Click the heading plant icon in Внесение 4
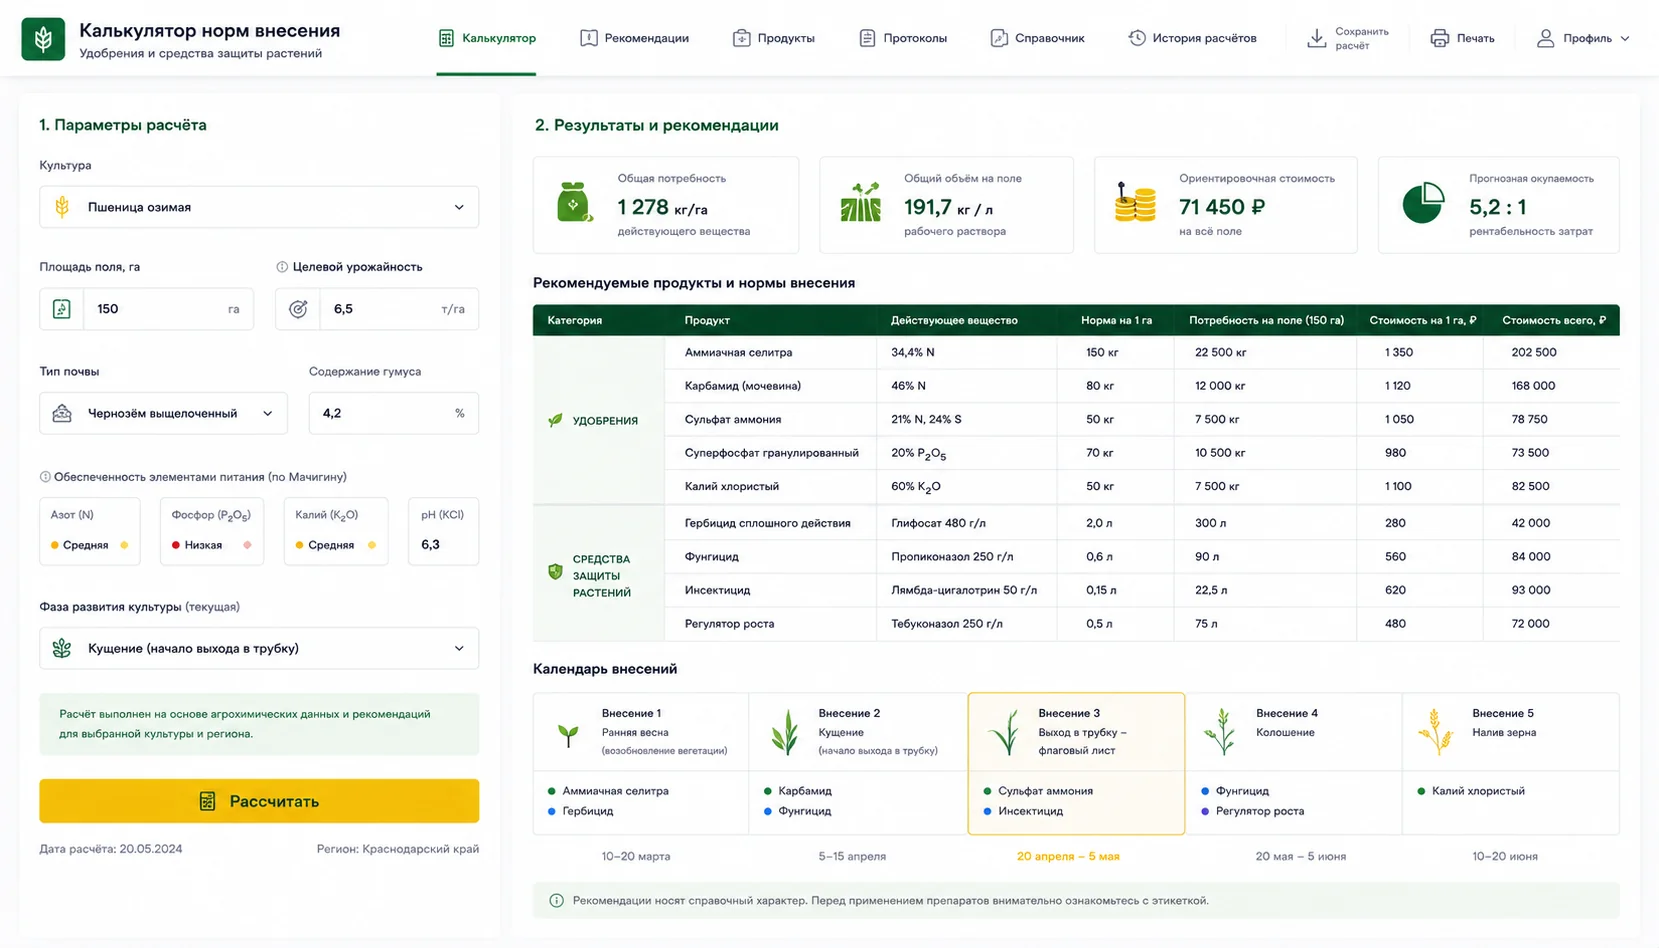 point(1220,732)
